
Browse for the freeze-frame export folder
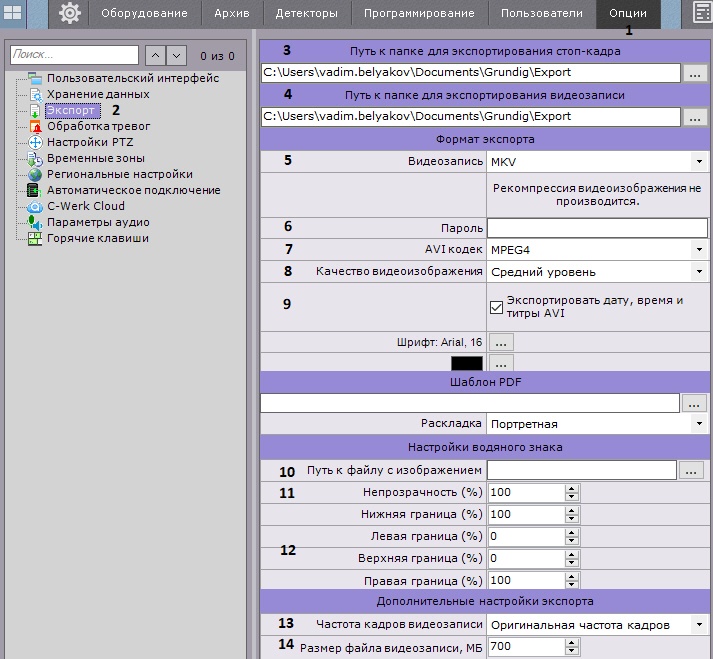695,72
